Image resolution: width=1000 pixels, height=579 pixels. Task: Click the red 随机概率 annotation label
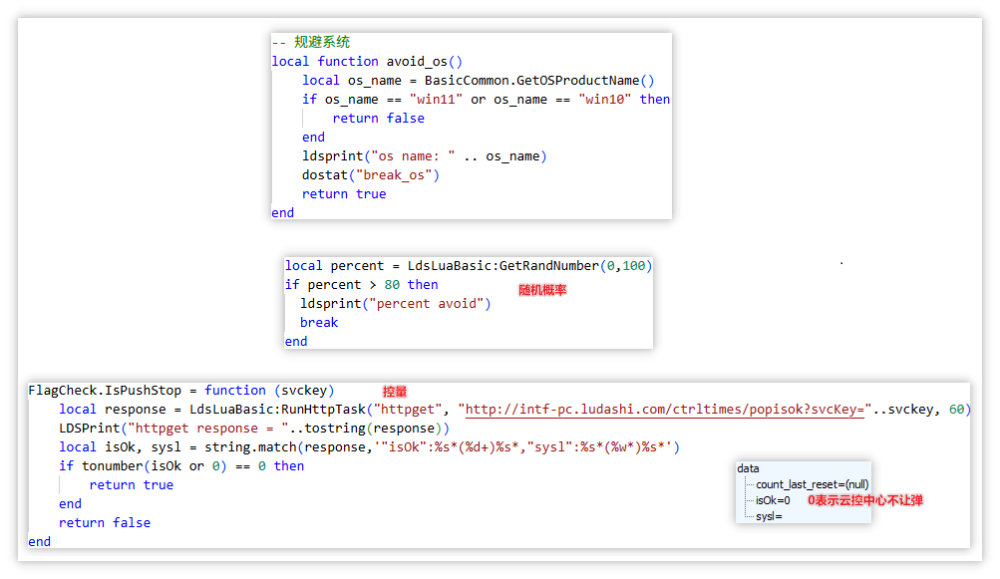click(542, 291)
